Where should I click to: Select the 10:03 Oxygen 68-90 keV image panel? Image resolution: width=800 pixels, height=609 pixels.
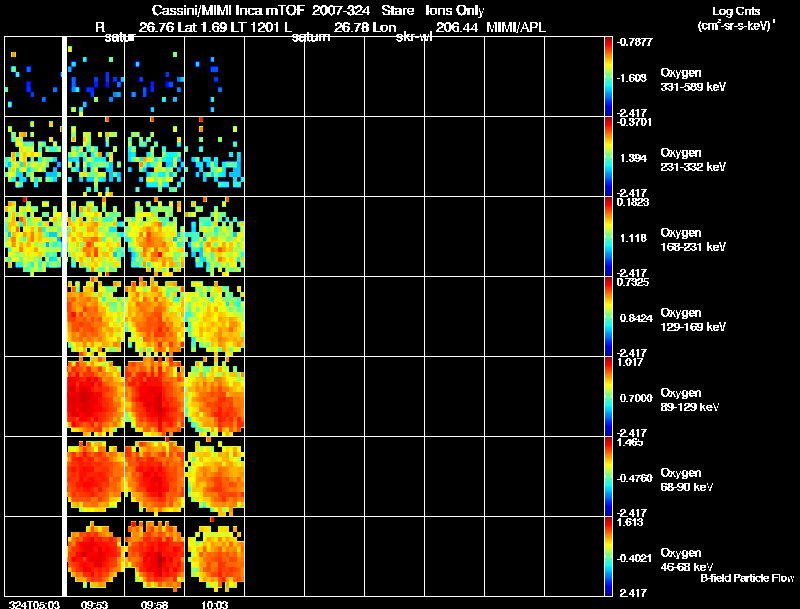(x=215, y=477)
